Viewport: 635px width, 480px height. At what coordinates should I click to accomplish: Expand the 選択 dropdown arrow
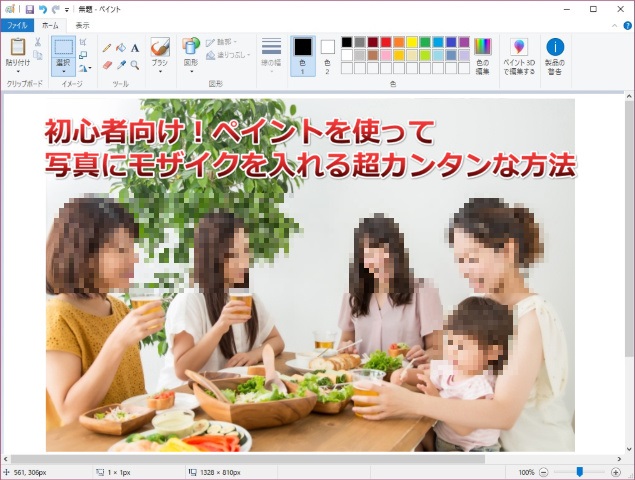tap(64, 72)
